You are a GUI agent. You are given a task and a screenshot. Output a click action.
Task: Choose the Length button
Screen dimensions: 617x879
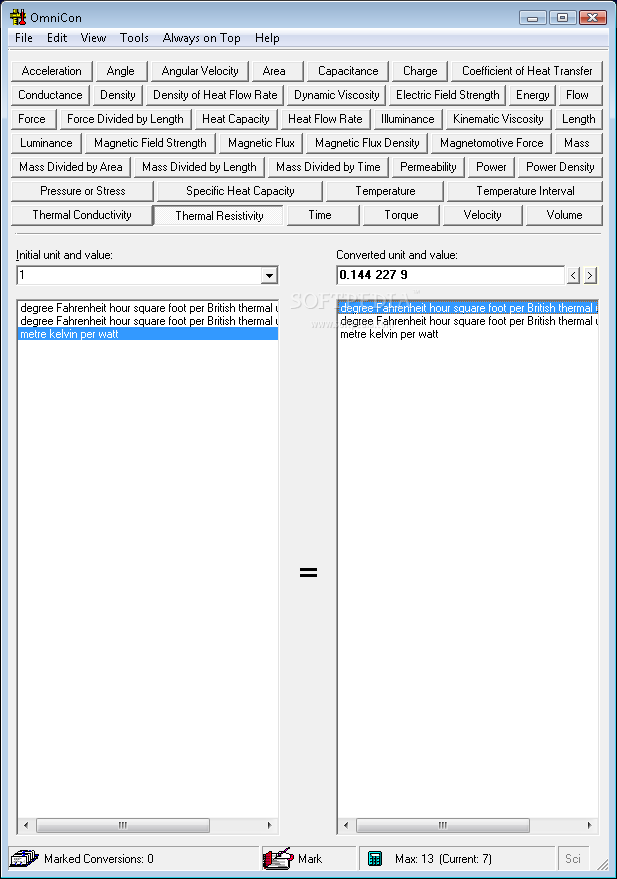(579, 119)
